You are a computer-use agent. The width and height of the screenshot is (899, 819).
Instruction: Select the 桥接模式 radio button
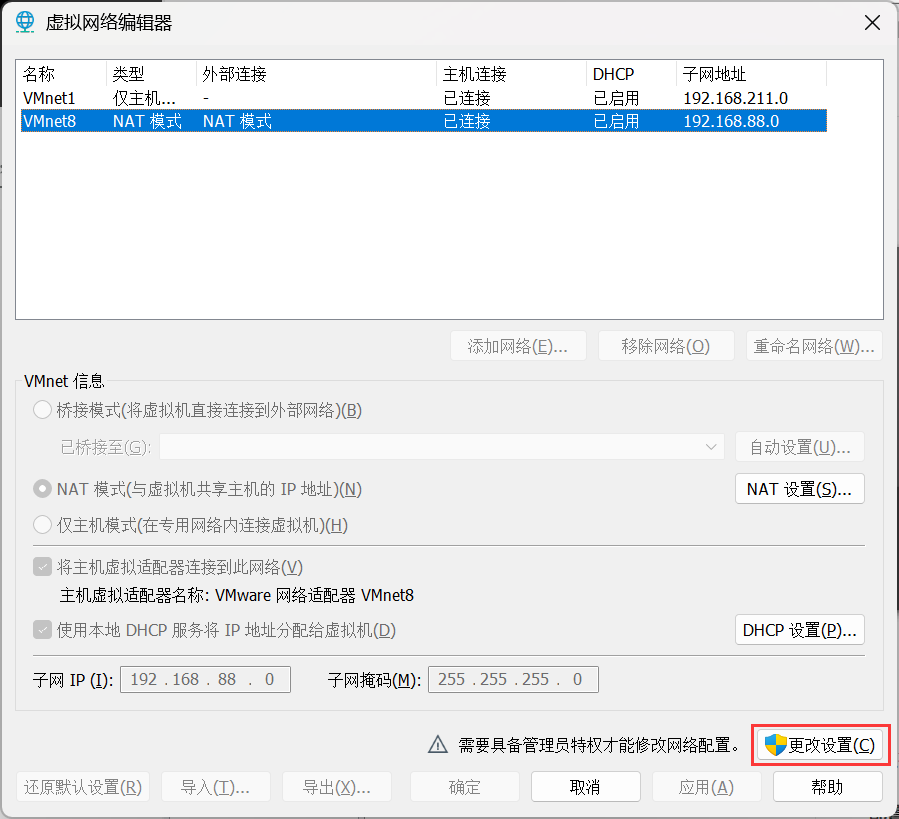[42, 410]
